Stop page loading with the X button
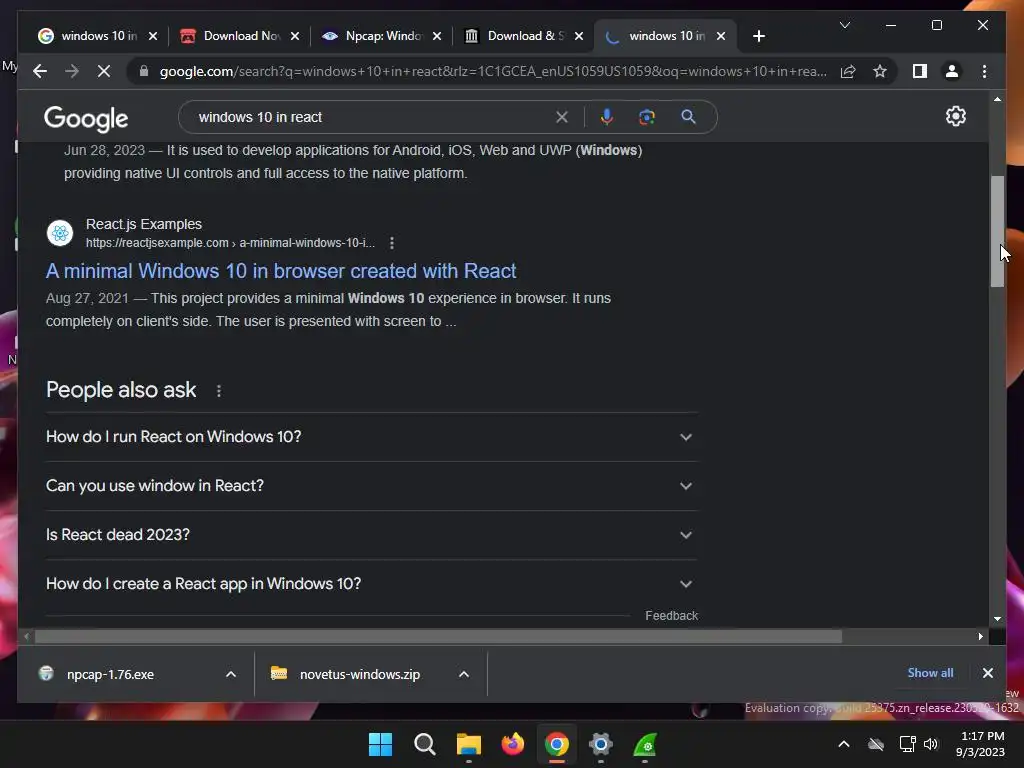Image resolution: width=1024 pixels, height=768 pixels. 104,71
